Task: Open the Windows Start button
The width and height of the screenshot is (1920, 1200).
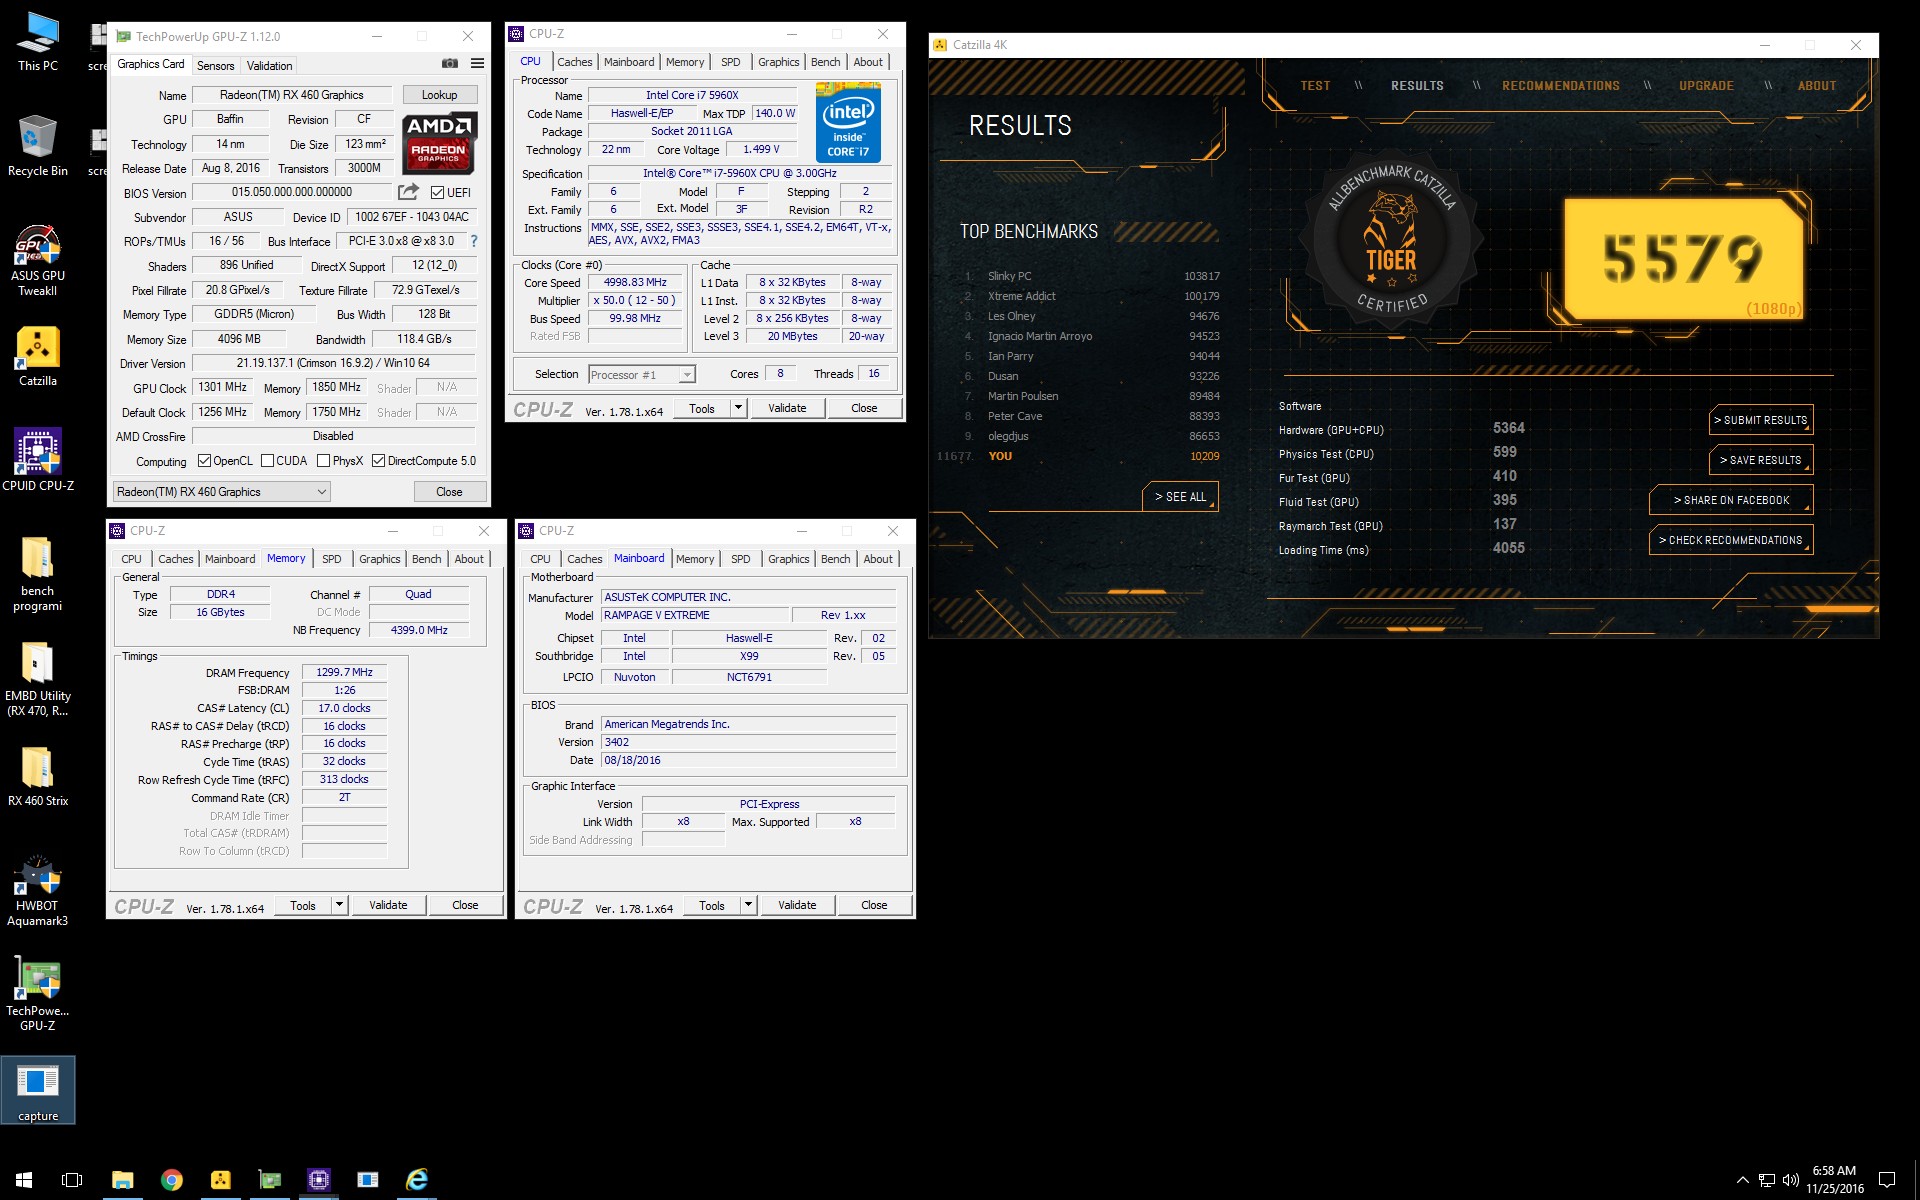Action: coord(24,1180)
